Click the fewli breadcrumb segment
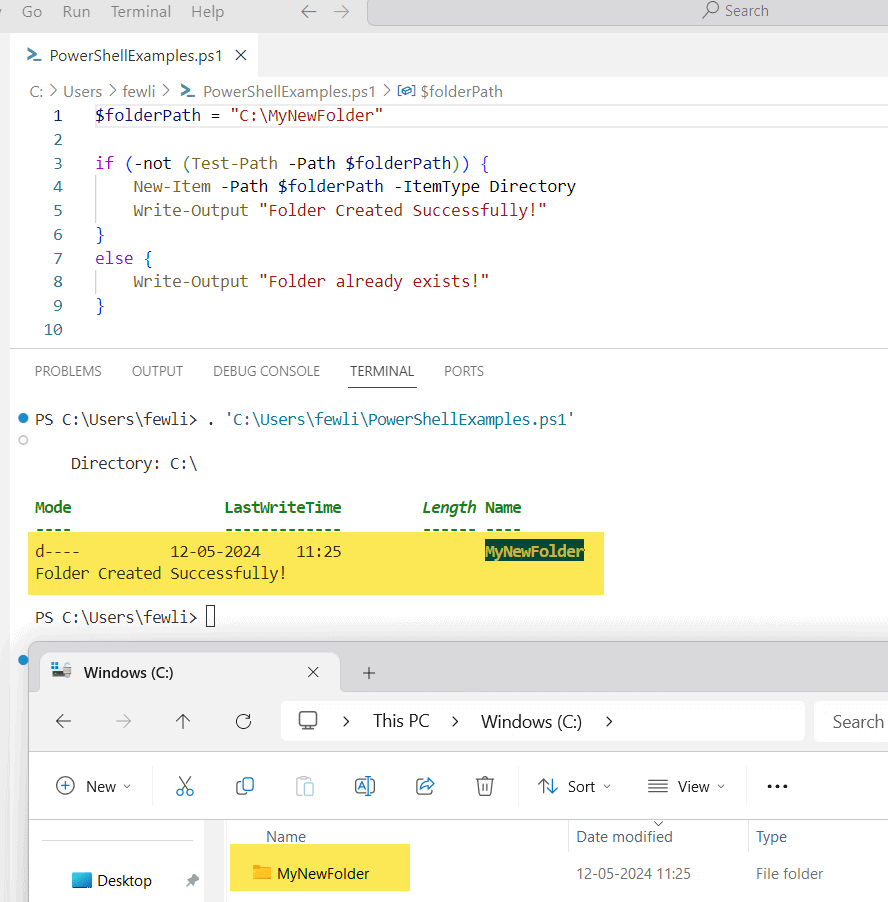 click(x=139, y=91)
